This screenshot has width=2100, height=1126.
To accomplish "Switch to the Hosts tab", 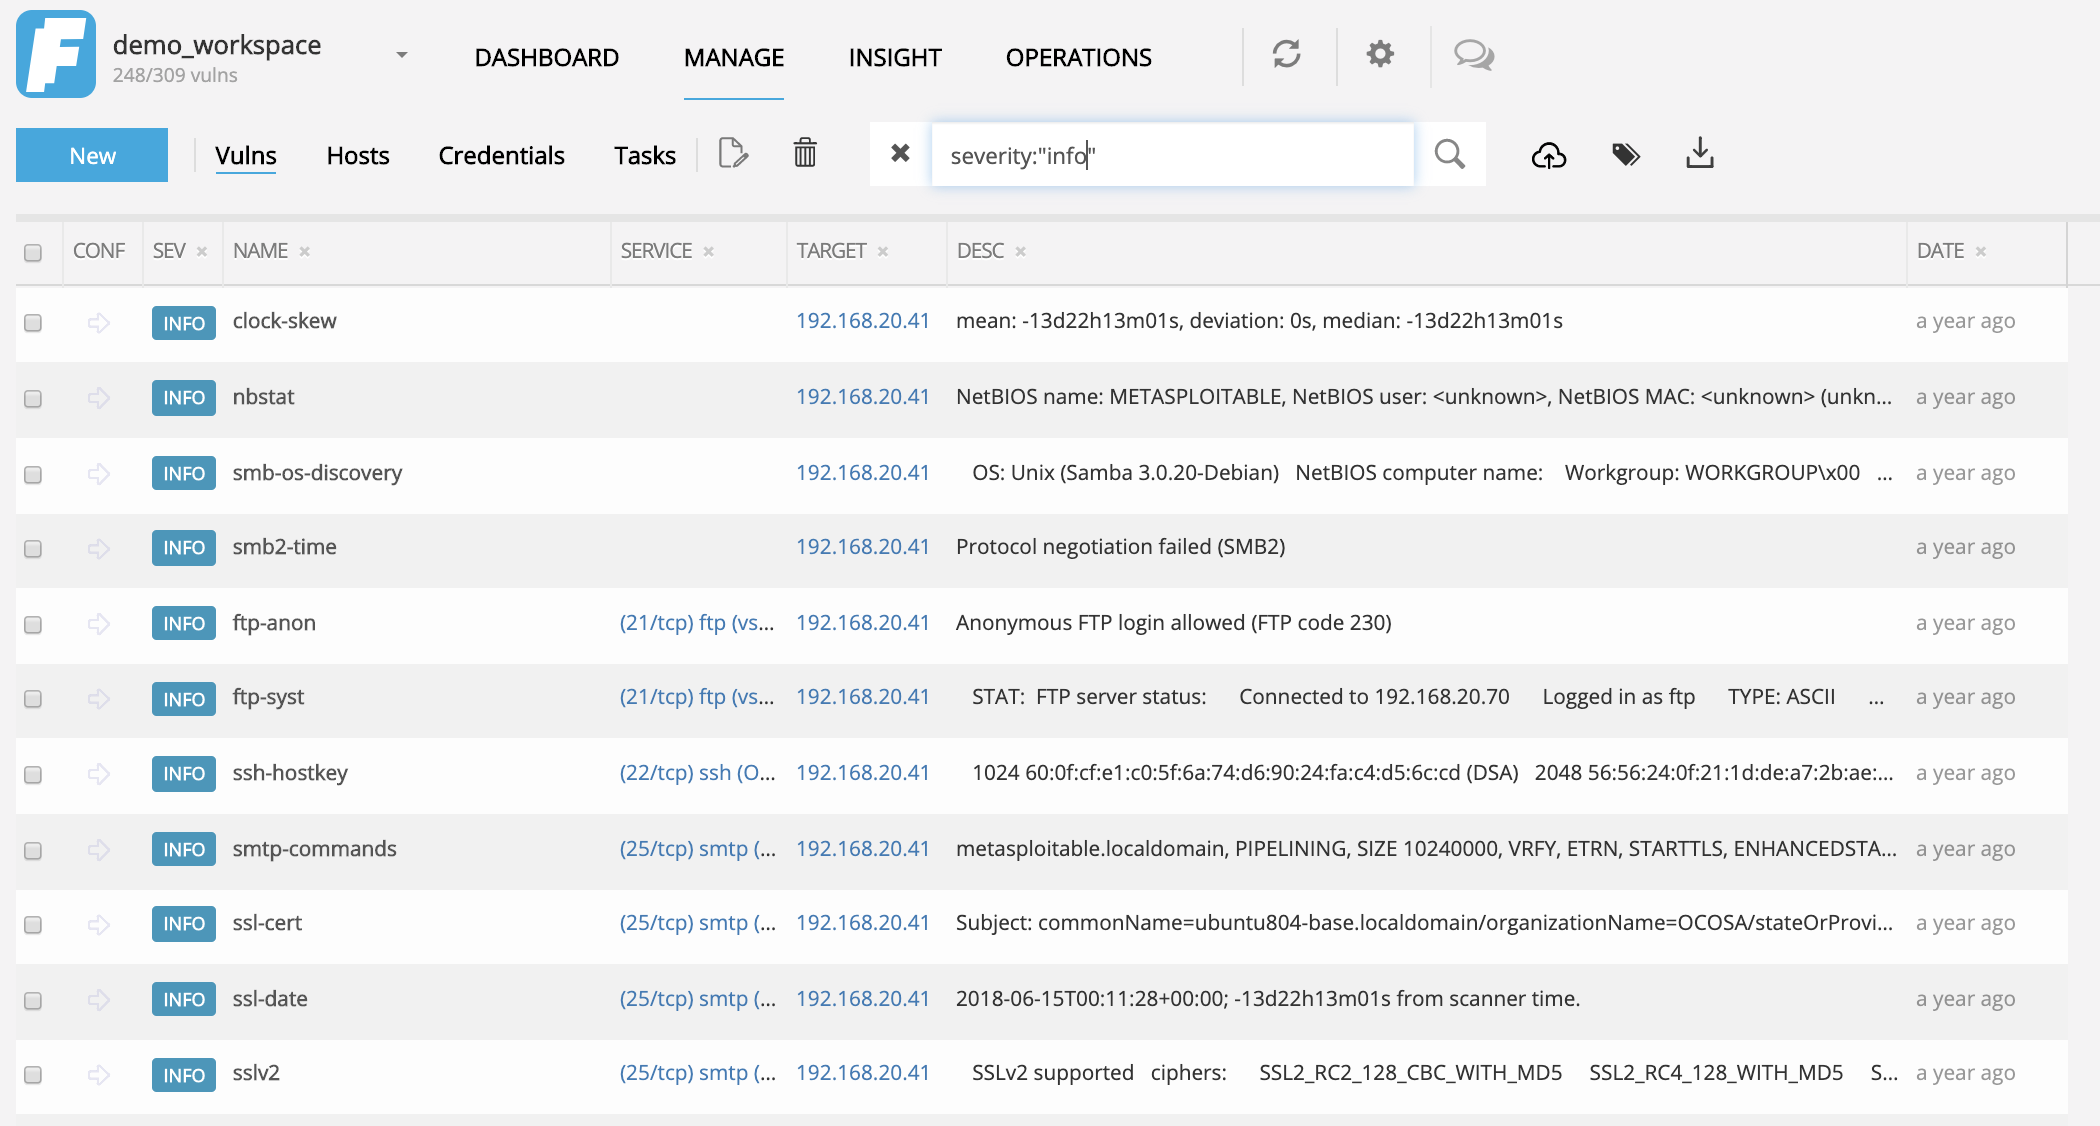I will point(357,156).
